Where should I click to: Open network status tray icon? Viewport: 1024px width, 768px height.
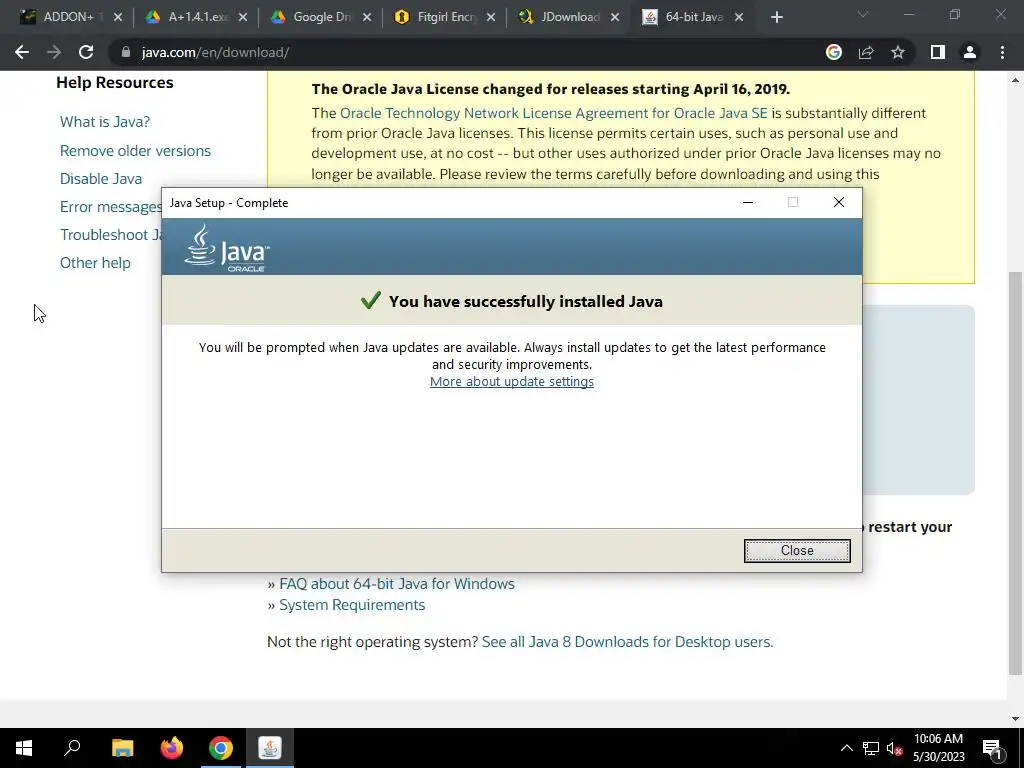coord(871,748)
